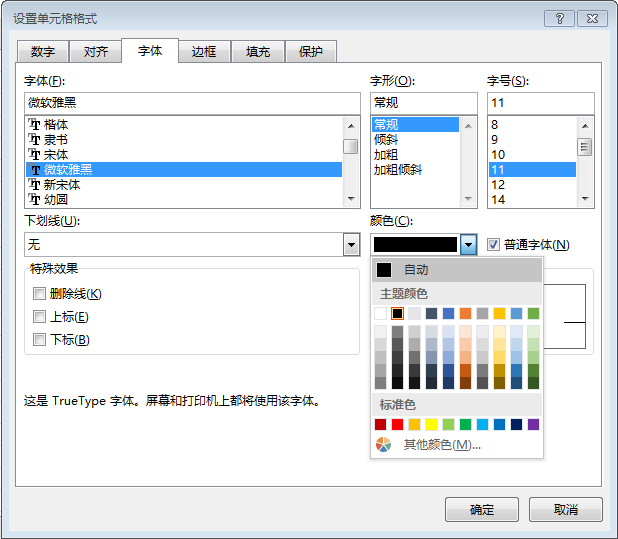The image size is (618, 539).
Task: Select font size 8
Action: pyautogui.click(x=532, y=125)
